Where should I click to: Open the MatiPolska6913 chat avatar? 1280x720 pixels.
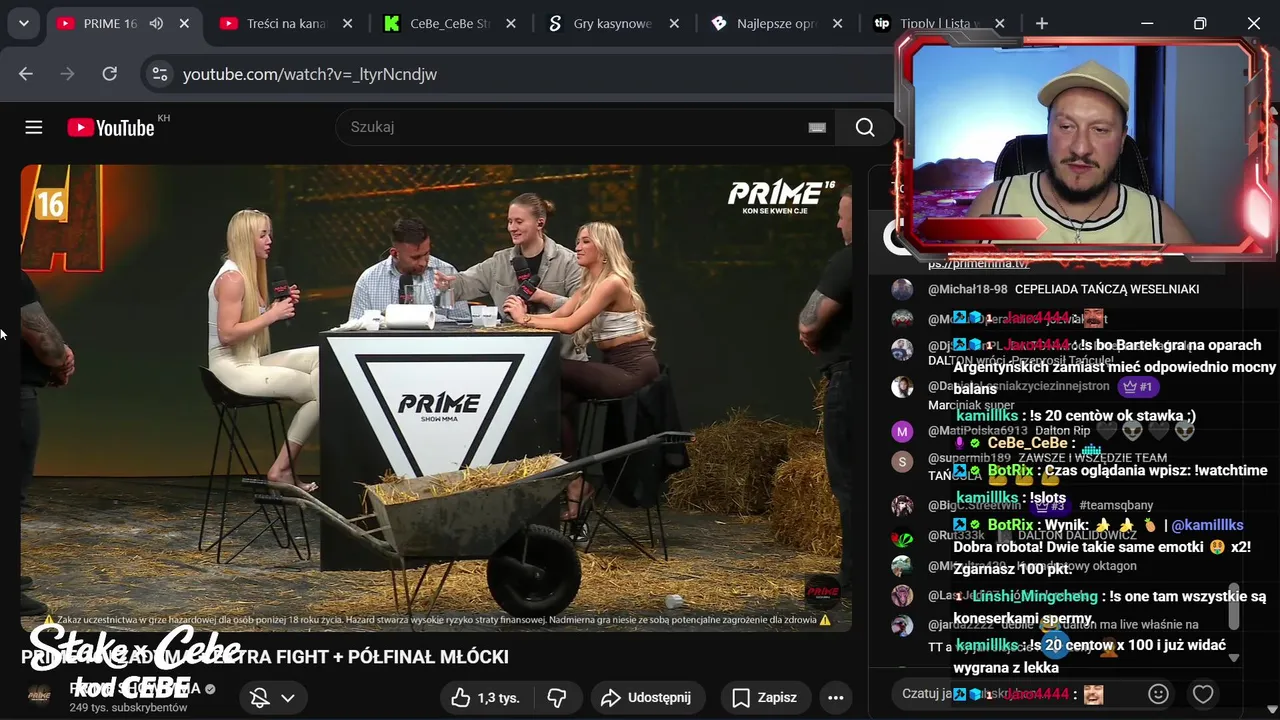coord(903,432)
